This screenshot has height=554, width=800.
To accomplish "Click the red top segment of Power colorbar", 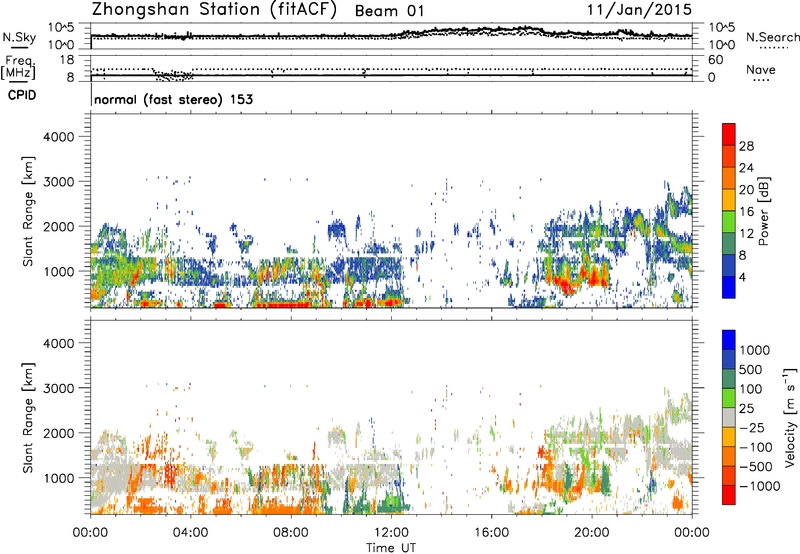I will 729,134.
